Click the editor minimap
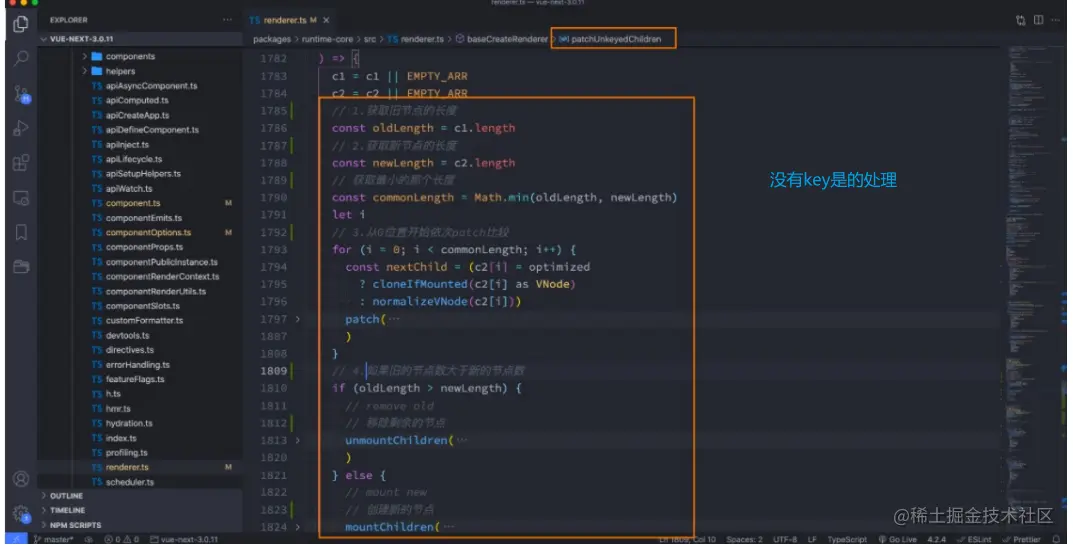Viewport: 1073px width, 545px height. pyautogui.click(x=1031, y=288)
